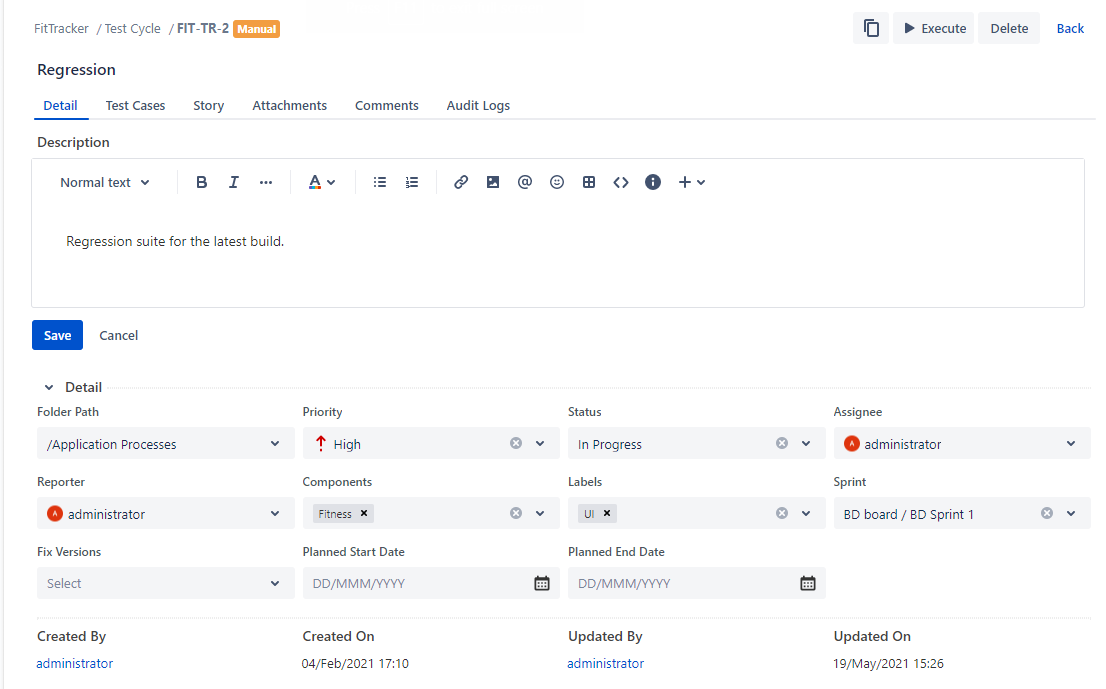Switch to the Test Cases tab
Viewport: 1106px width, 689px height.
point(134,105)
